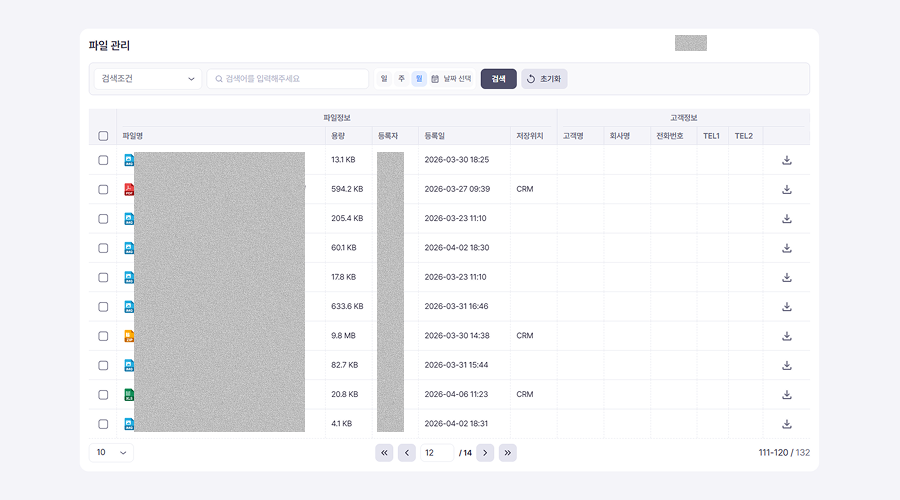The height and width of the screenshot is (500, 900).
Task: Click the page number field showing 12
Action: (x=437, y=453)
